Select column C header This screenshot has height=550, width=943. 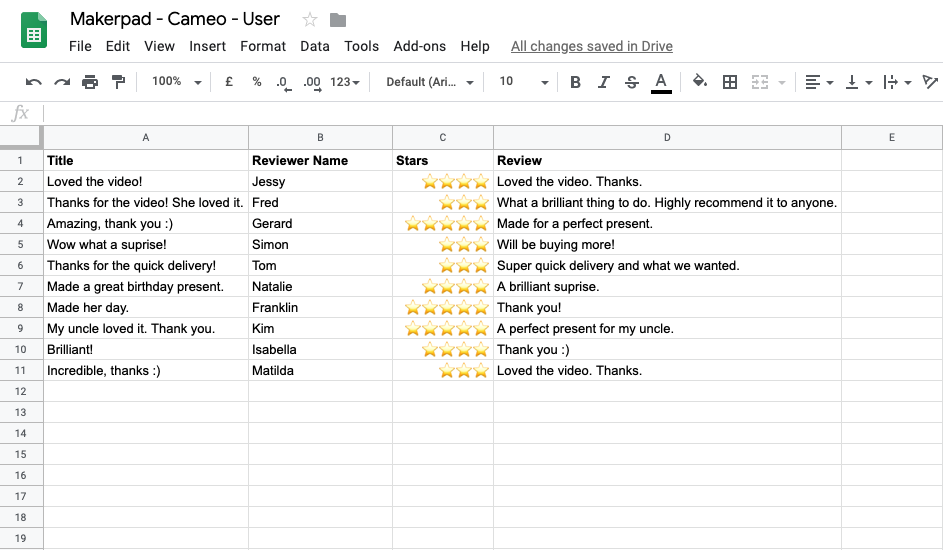point(443,138)
